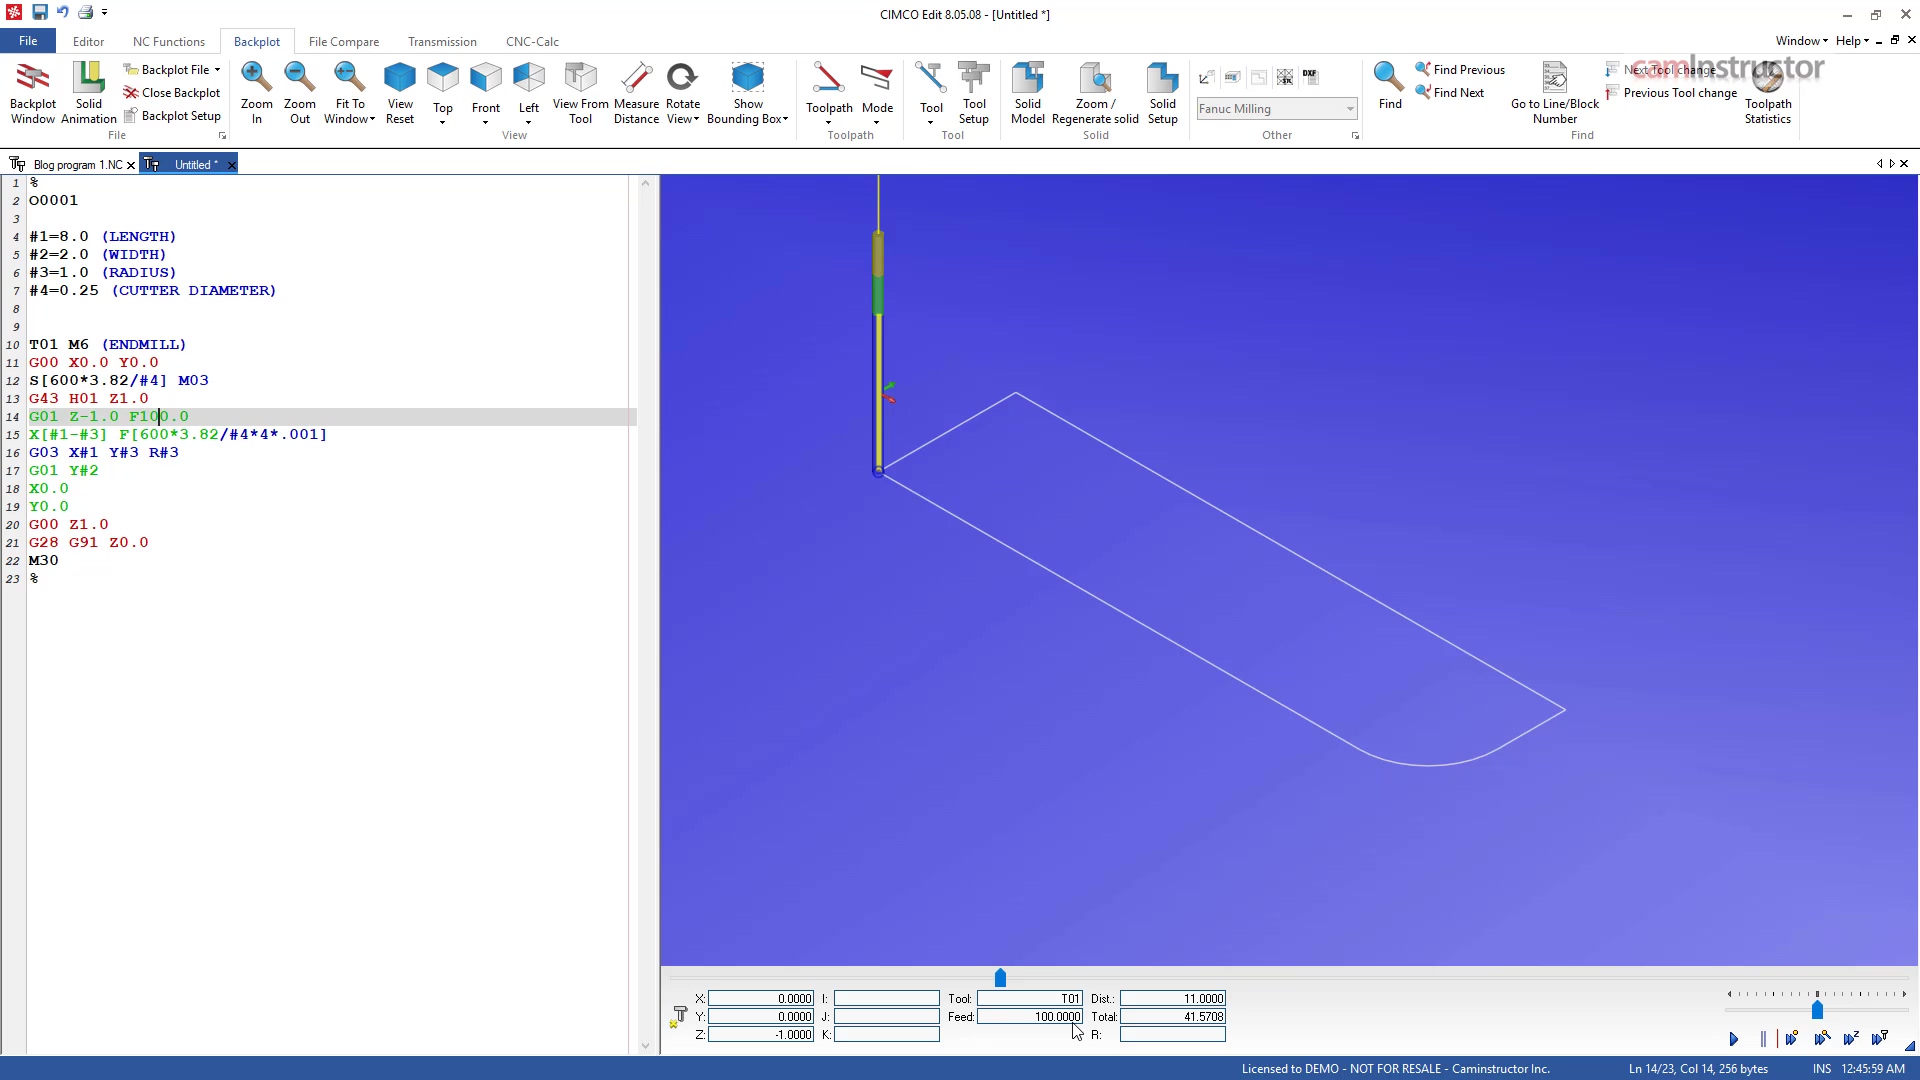
Task: Click Close Backplot button
Action: (x=171, y=93)
